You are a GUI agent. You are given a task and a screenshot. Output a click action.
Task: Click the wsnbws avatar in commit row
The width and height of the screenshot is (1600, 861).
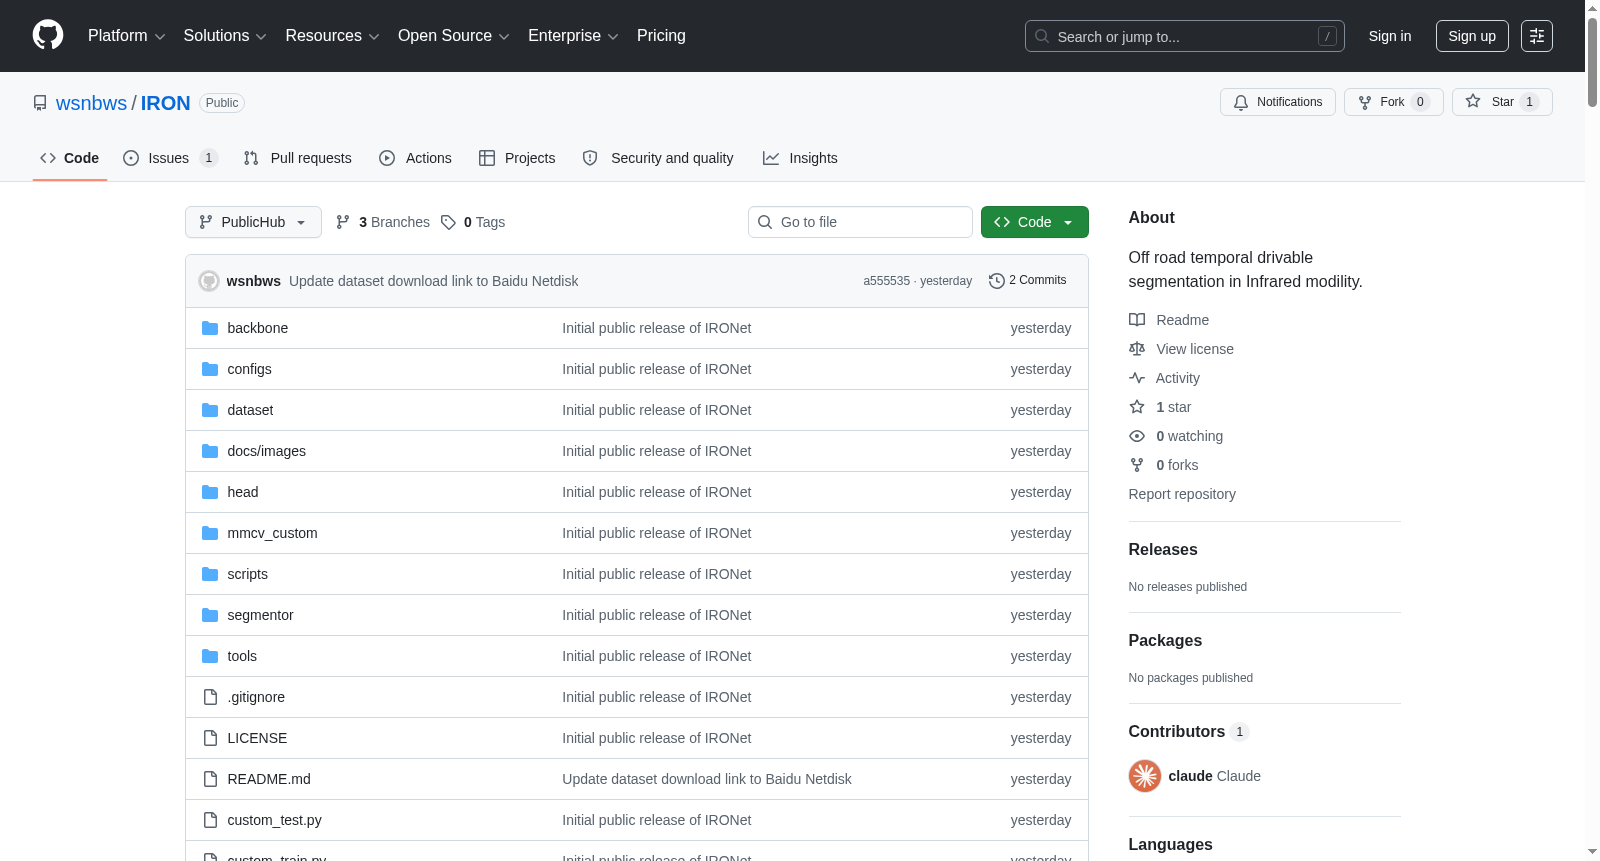coord(209,281)
